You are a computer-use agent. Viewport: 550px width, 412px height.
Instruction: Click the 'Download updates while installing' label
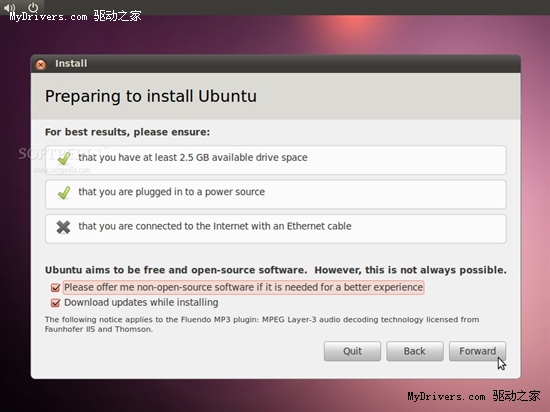[141, 303]
